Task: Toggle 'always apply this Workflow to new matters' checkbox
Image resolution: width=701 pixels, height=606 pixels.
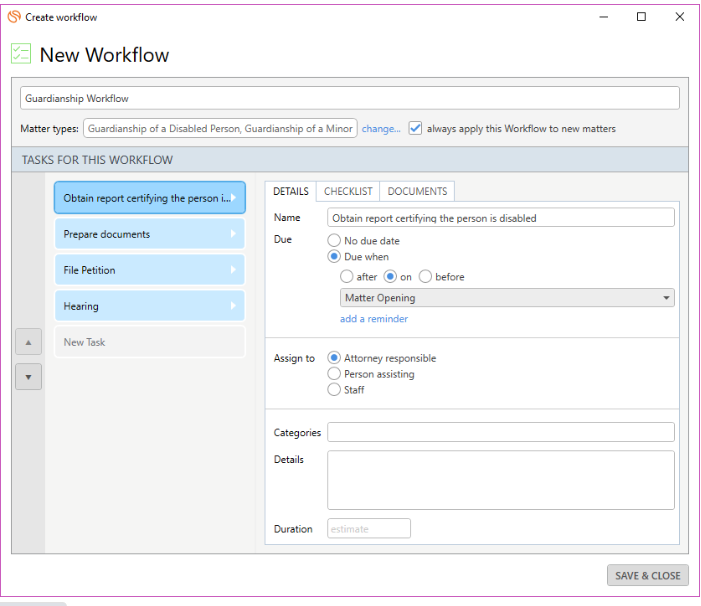Action: click(415, 128)
